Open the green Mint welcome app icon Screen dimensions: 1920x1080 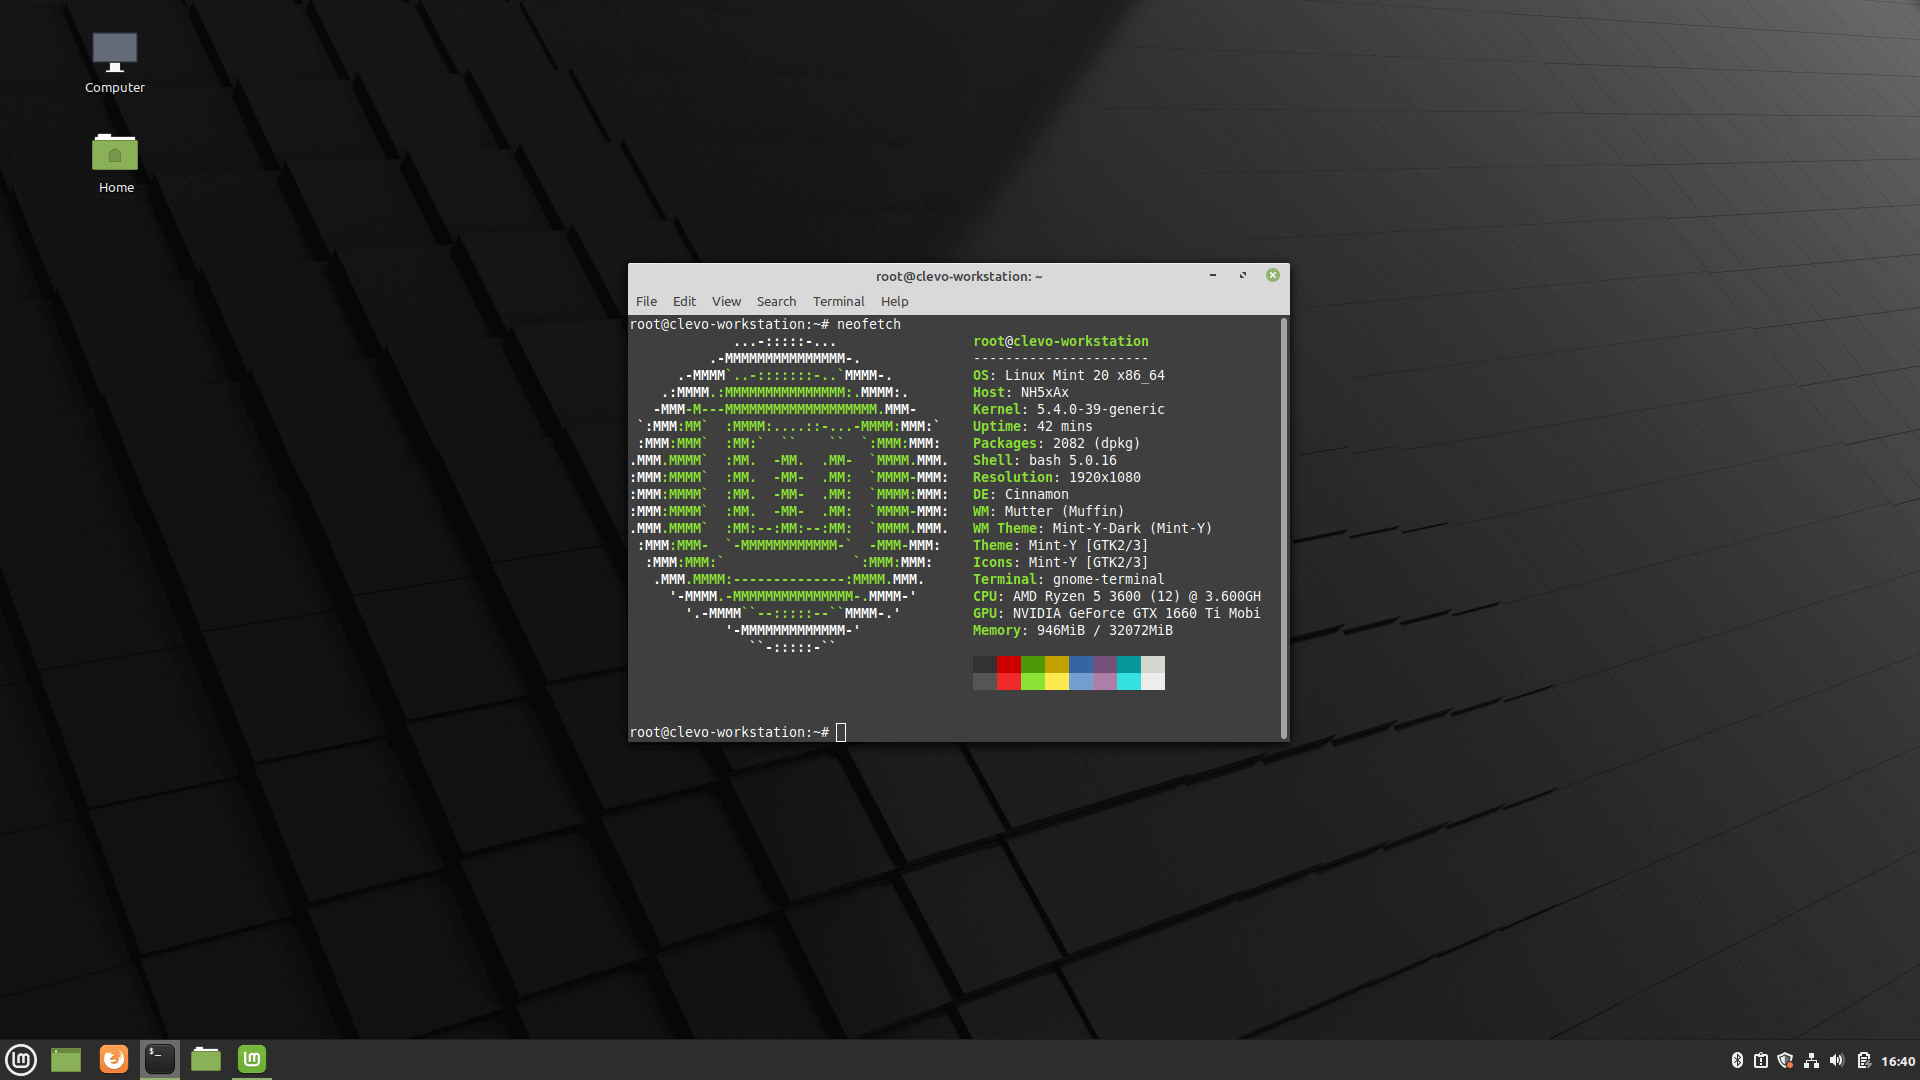(251, 1059)
